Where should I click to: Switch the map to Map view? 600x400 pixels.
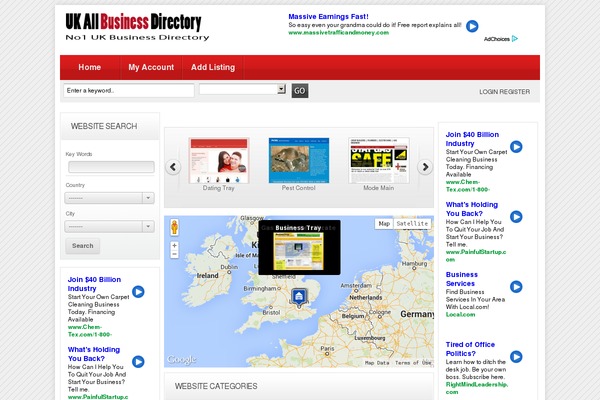coord(384,224)
